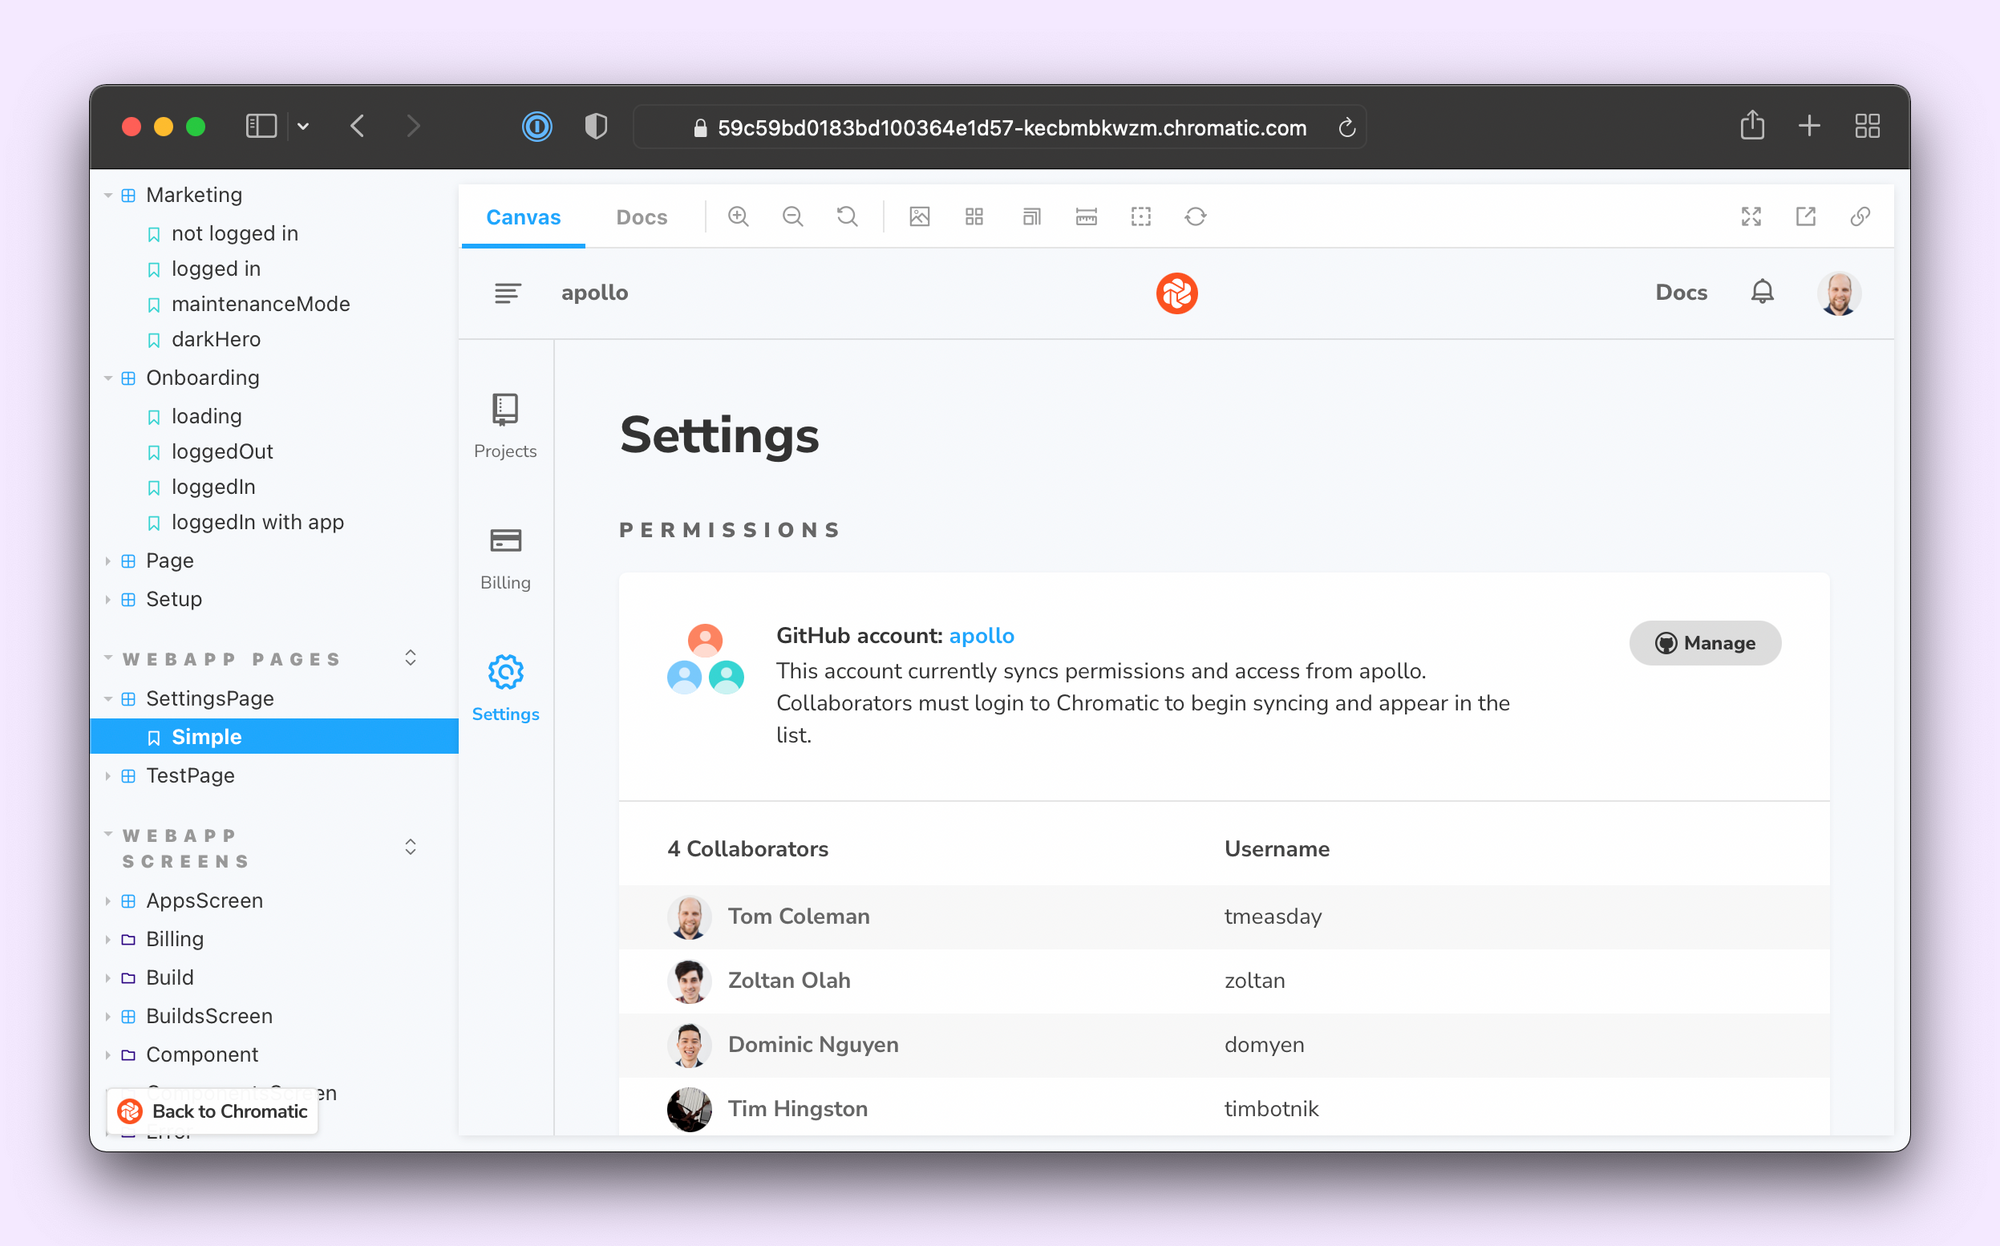Click the zoom out toolbar icon
Screen dimensions: 2000x1246
pyautogui.click(x=793, y=217)
